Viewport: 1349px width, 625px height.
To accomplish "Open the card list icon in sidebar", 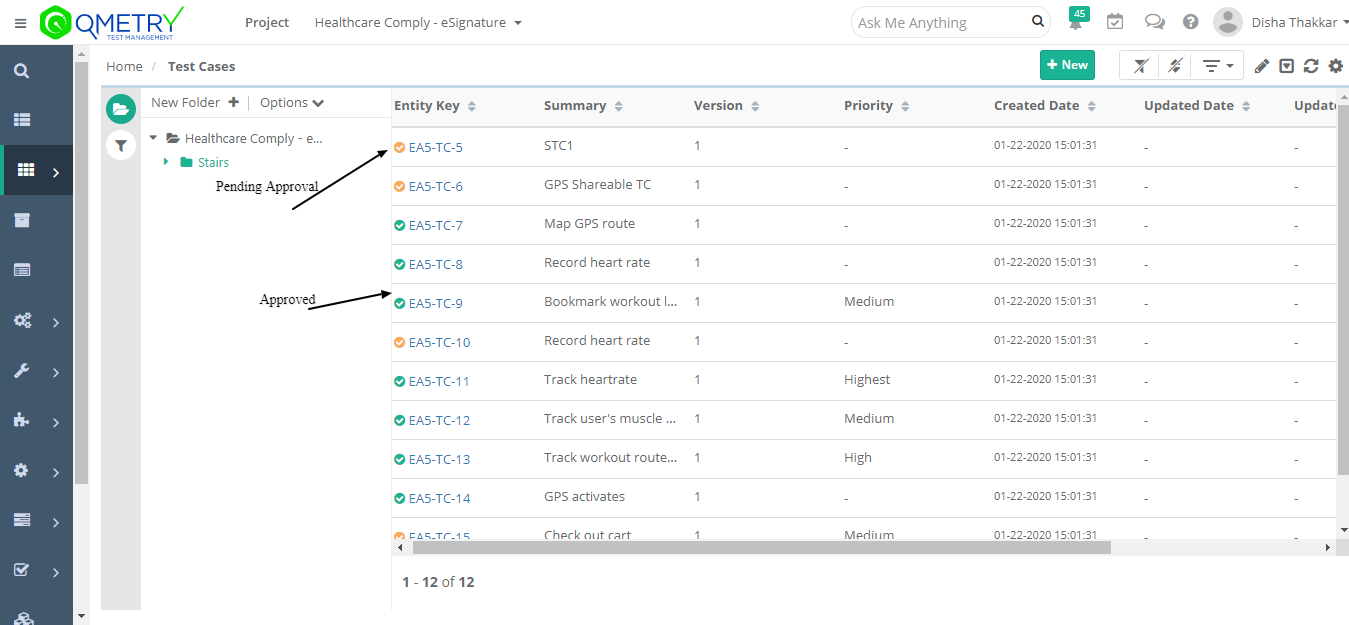I will point(22,270).
